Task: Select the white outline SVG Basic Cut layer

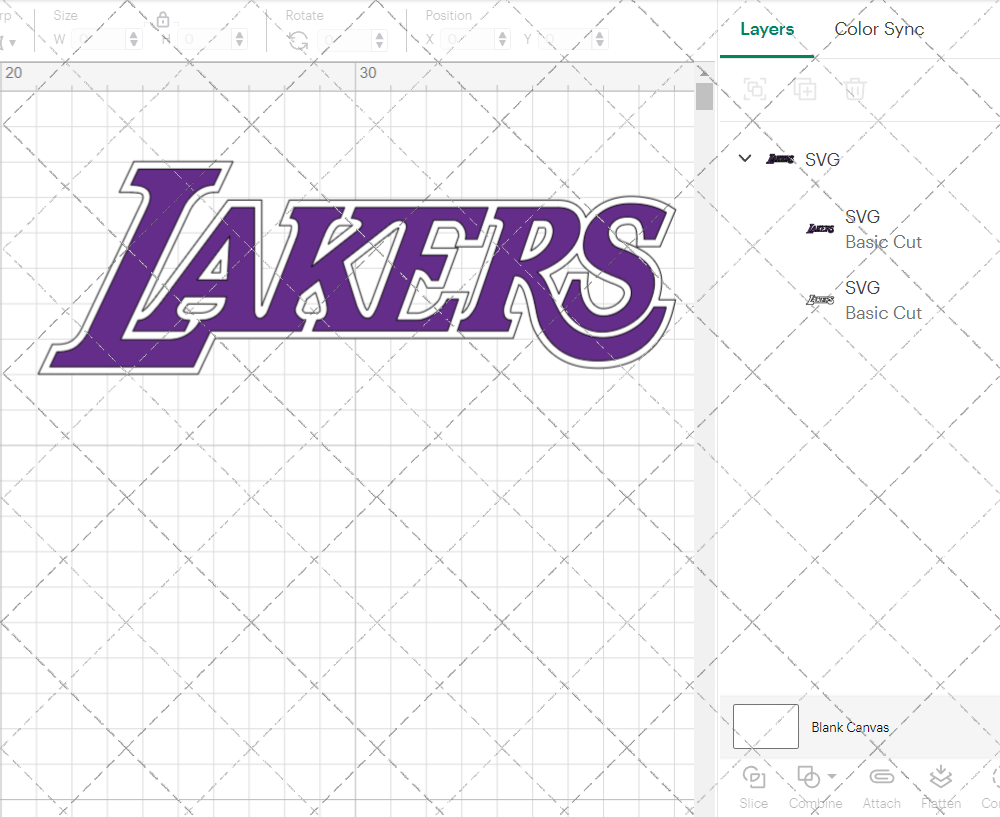Action: click(x=860, y=300)
